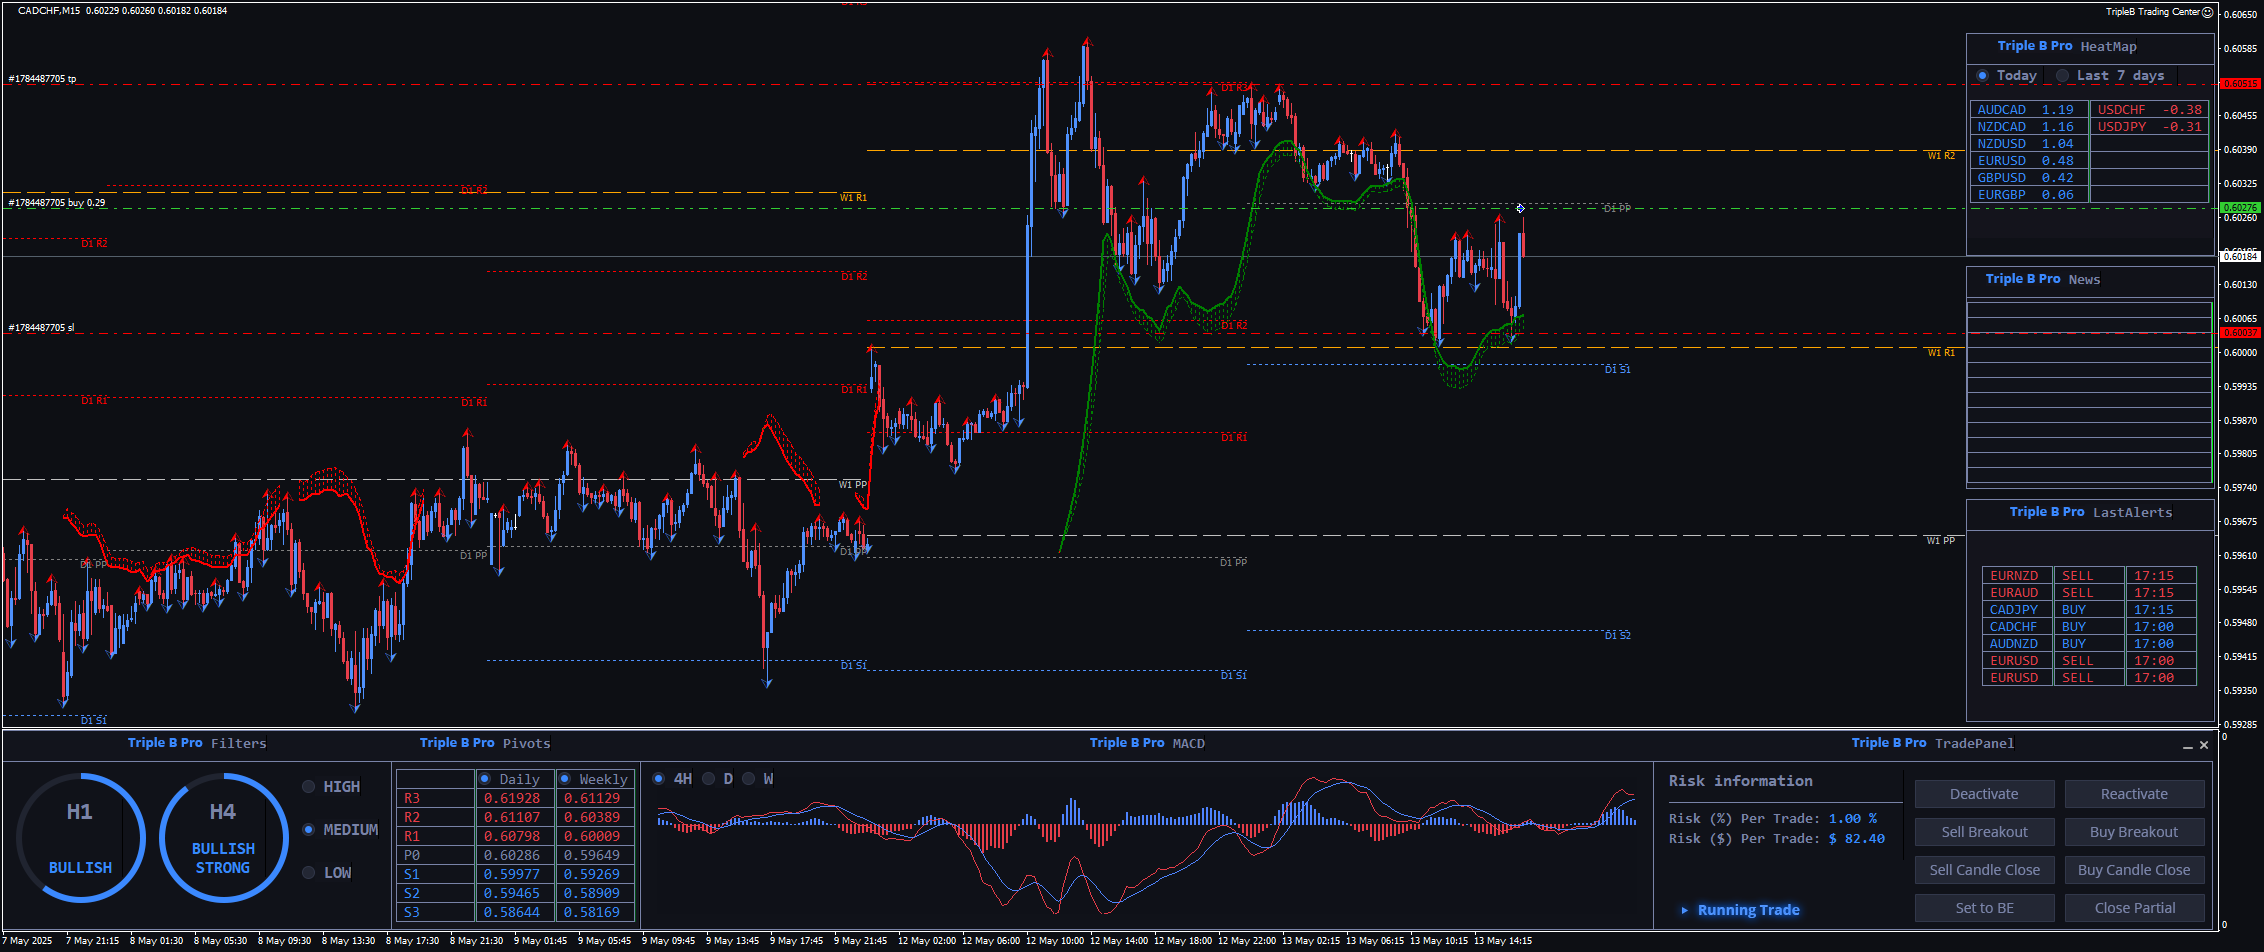Click the diamond marker at the latest candle
The image size is (2264, 952).
coord(1520,208)
